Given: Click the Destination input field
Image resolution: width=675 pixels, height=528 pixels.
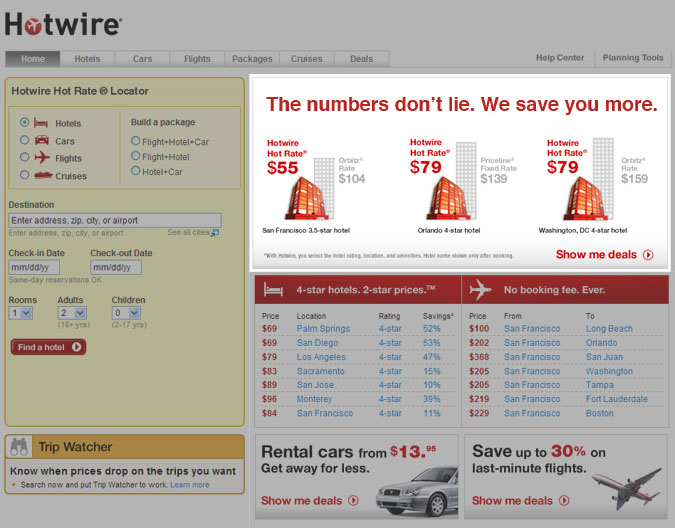Looking at the screenshot, I should (x=115, y=220).
